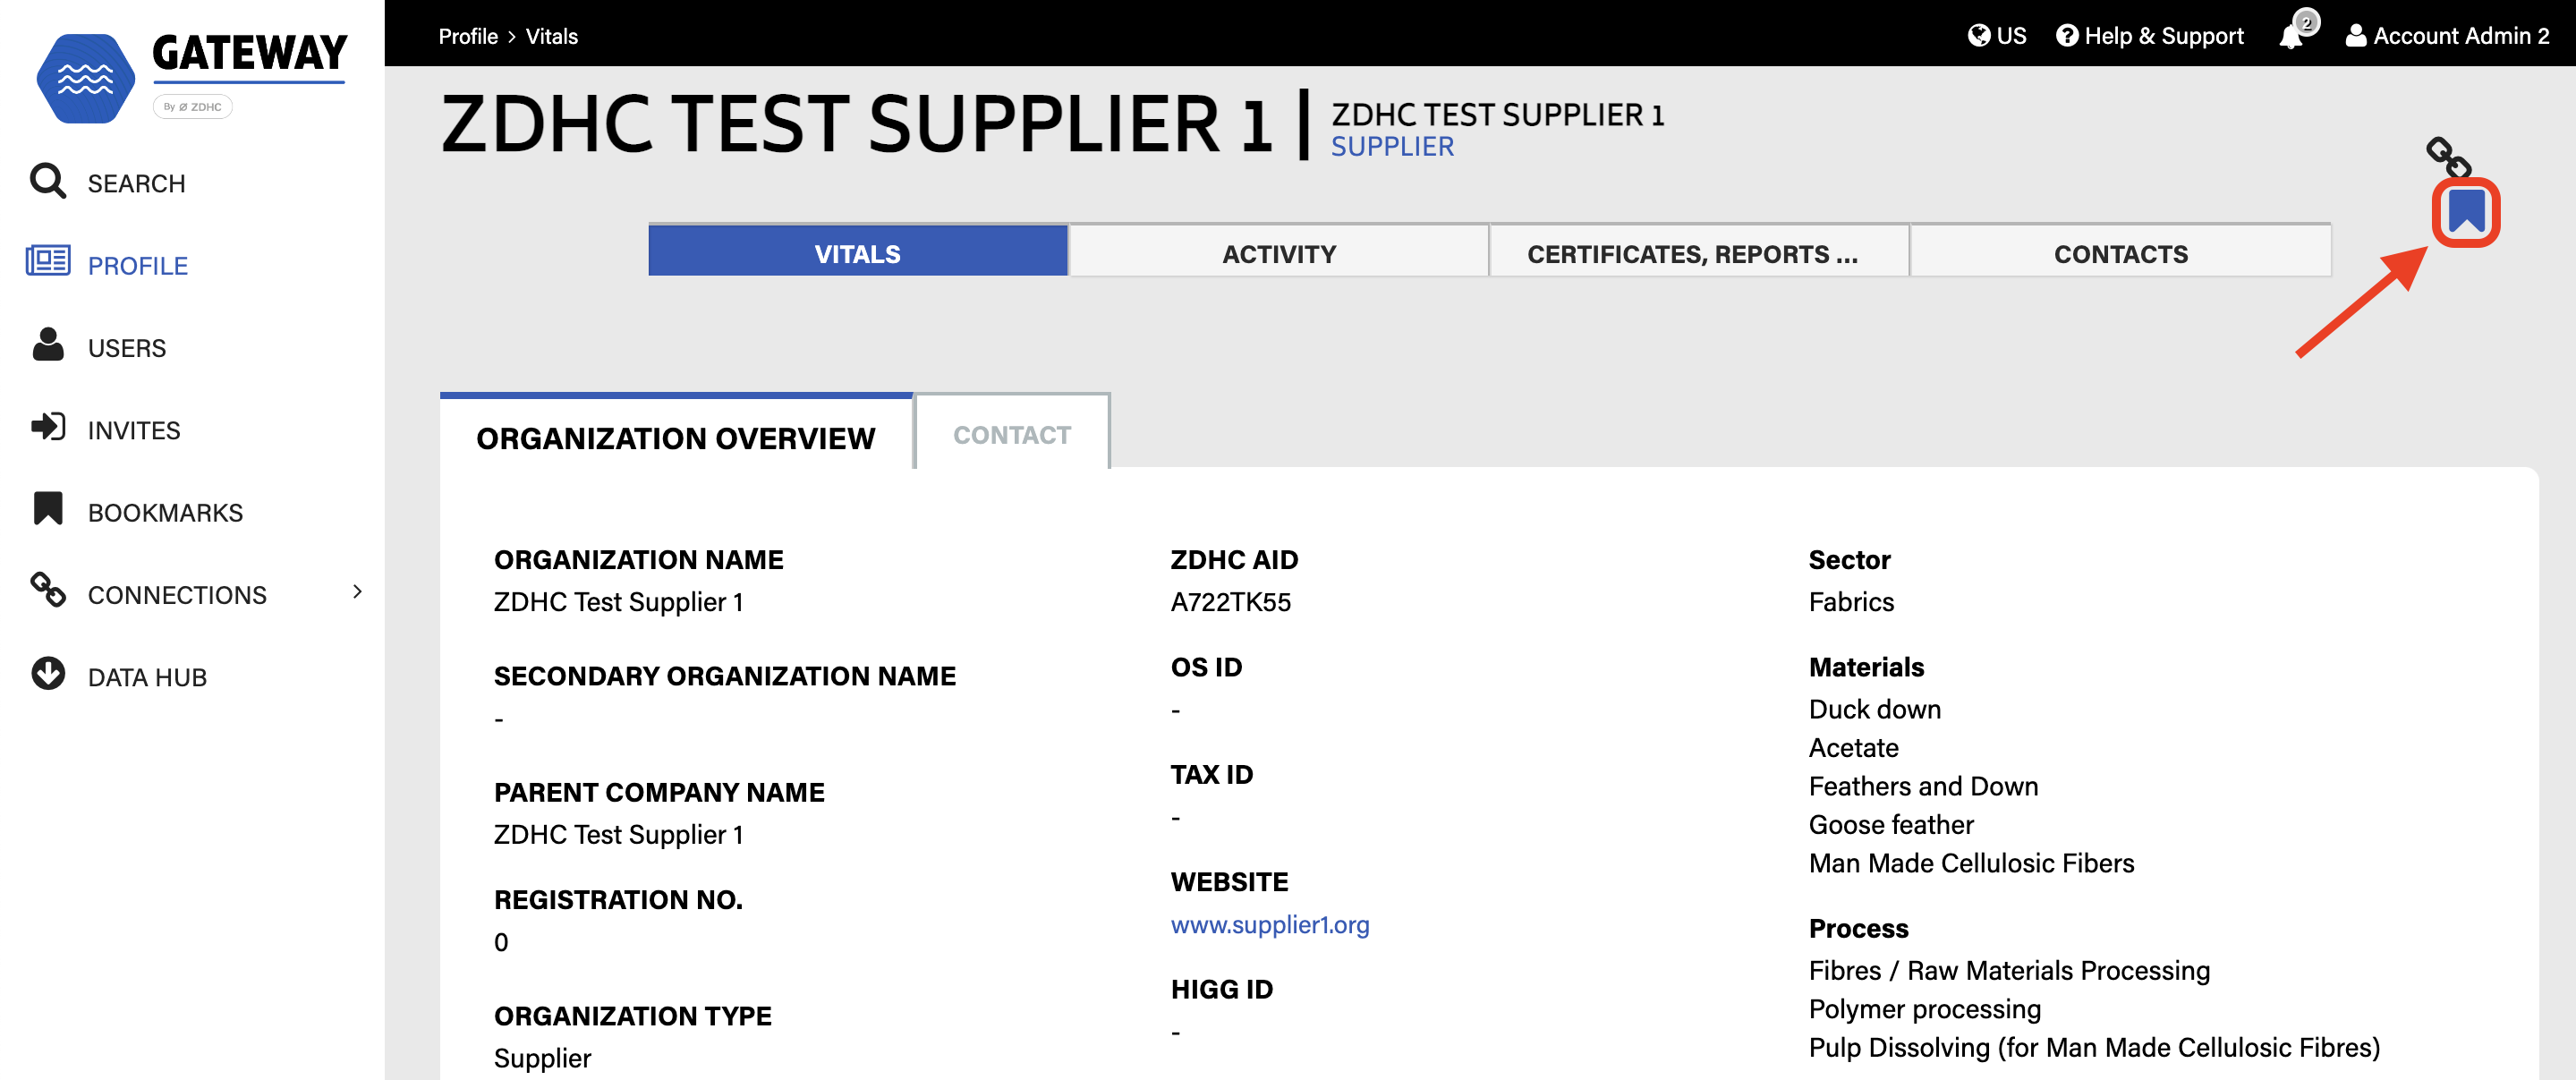Switch to the Contacts tab

pyautogui.click(x=2120, y=254)
